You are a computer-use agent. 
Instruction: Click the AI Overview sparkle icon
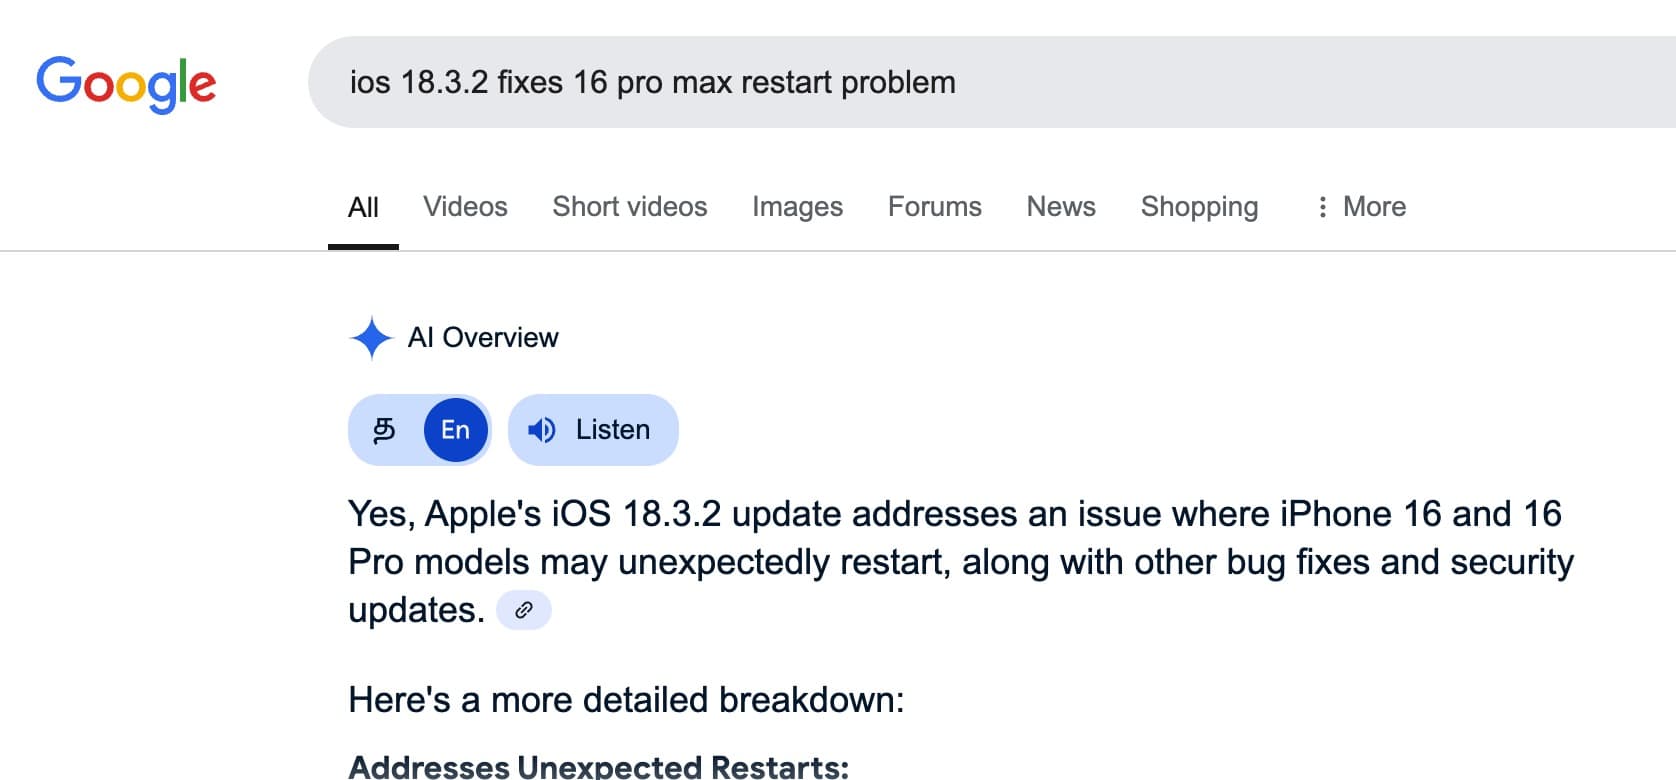coord(371,338)
